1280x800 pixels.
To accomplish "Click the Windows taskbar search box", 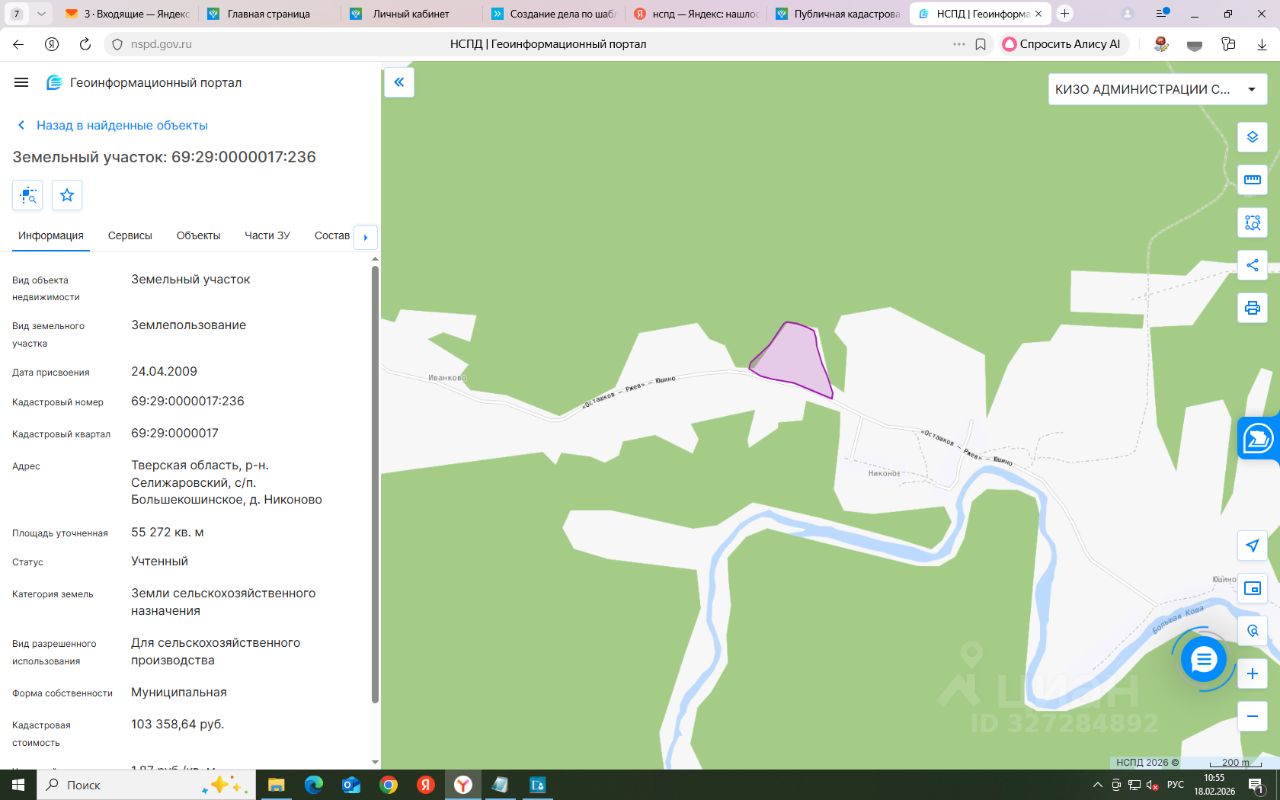I will click(x=146, y=785).
